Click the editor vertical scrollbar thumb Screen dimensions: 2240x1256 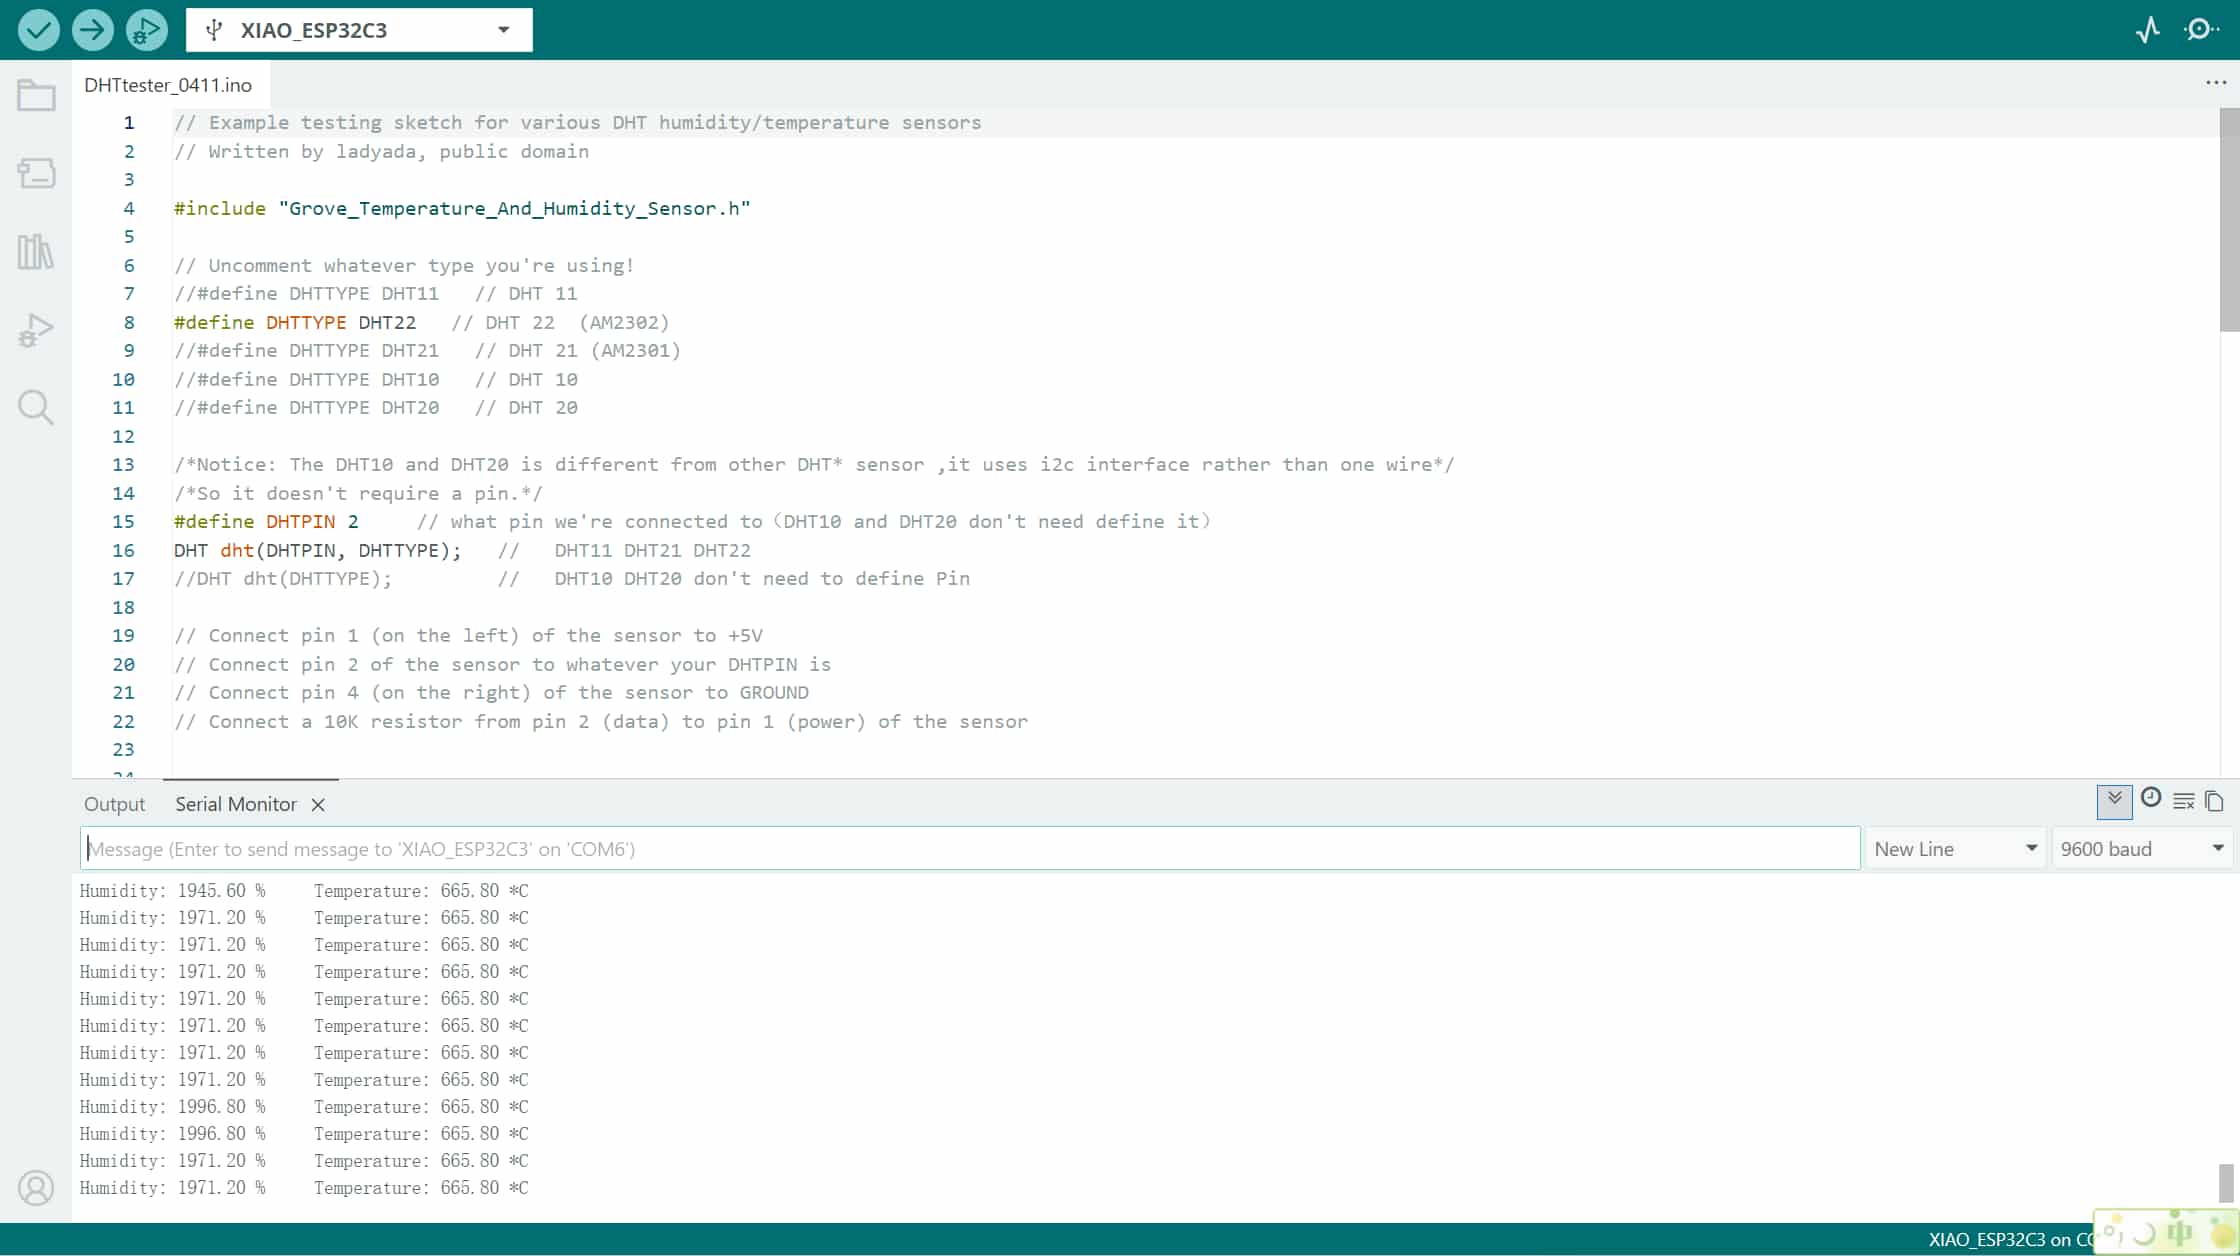pos(2229,220)
